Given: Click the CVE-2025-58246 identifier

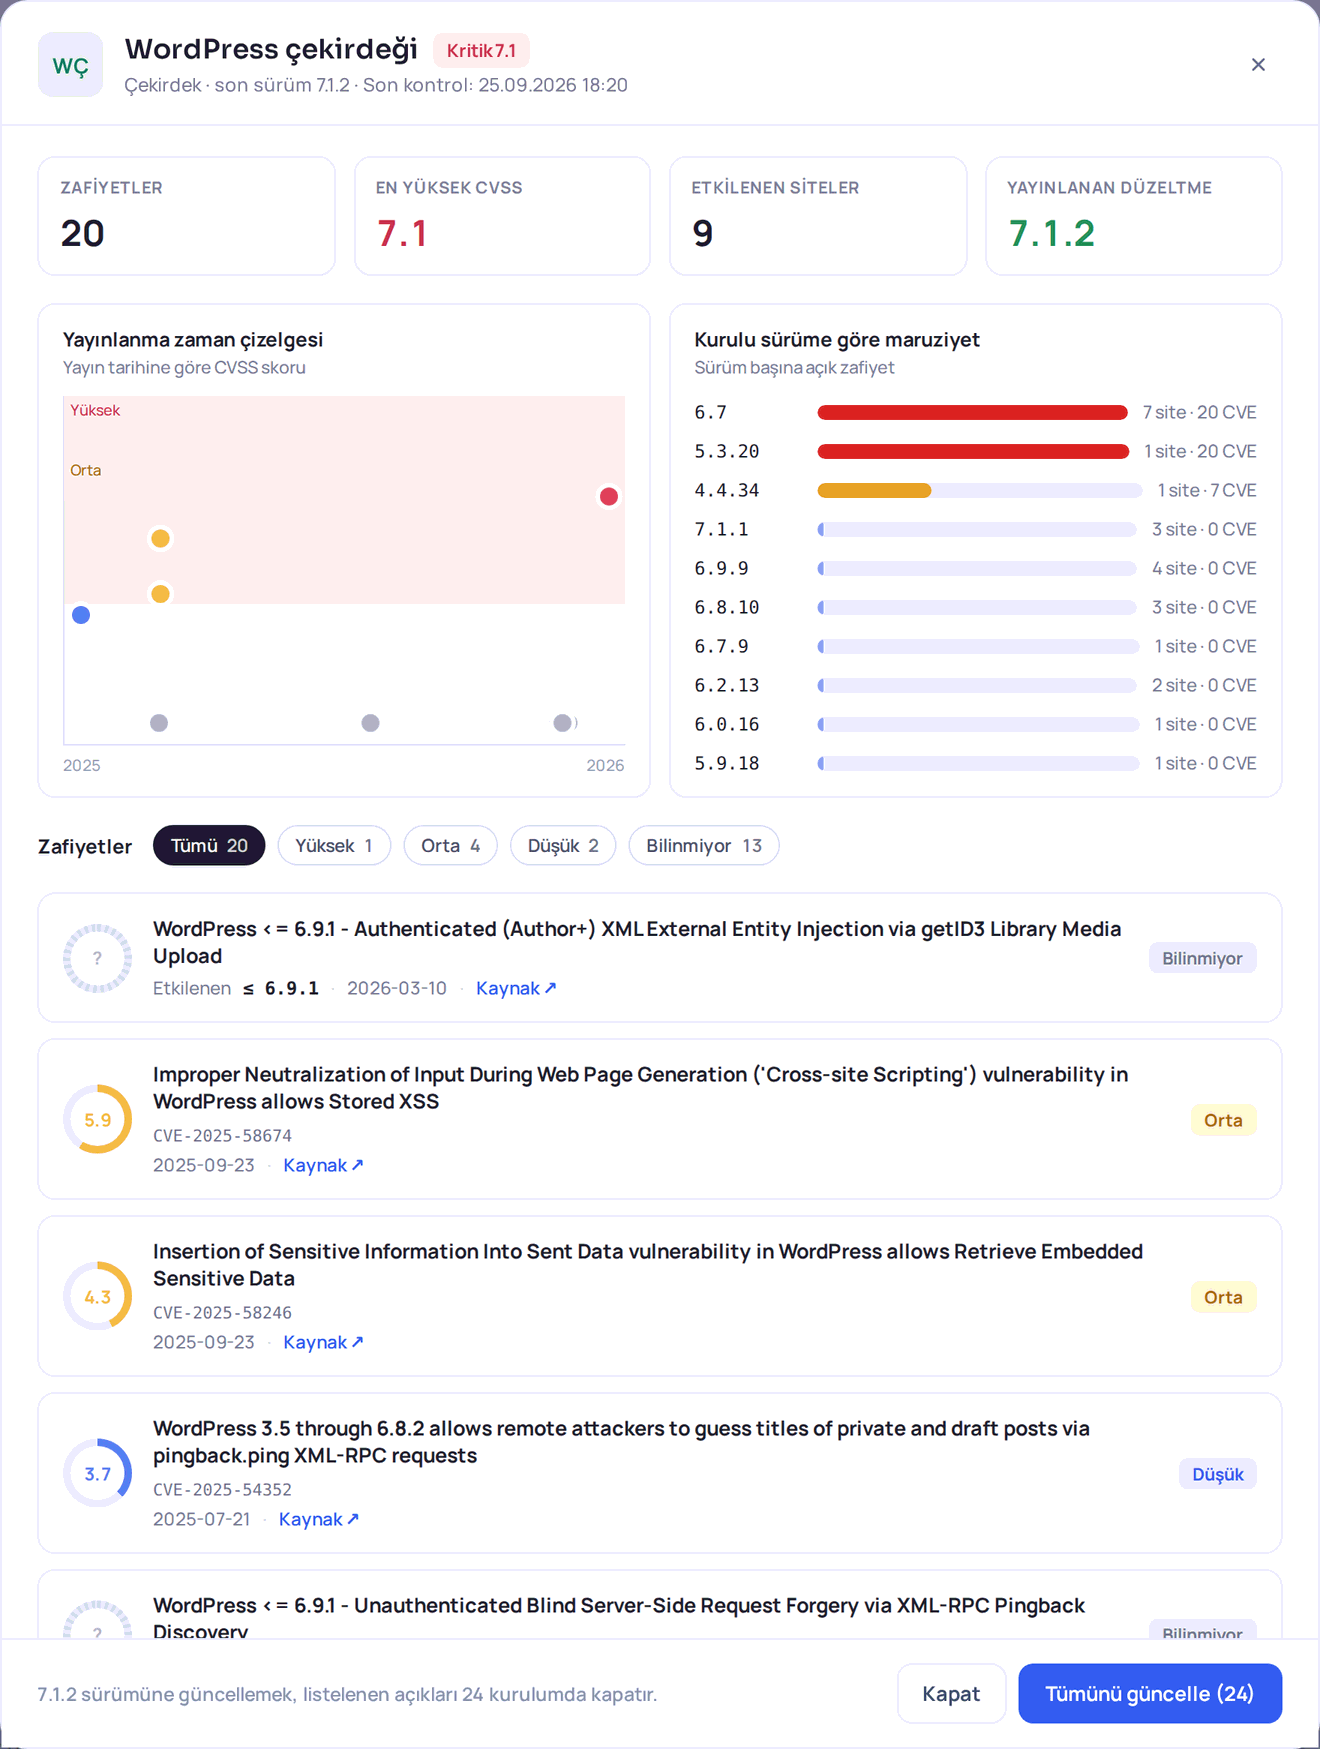Looking at the screenshot, I should pyautogui.click(x=222, y=1313).
